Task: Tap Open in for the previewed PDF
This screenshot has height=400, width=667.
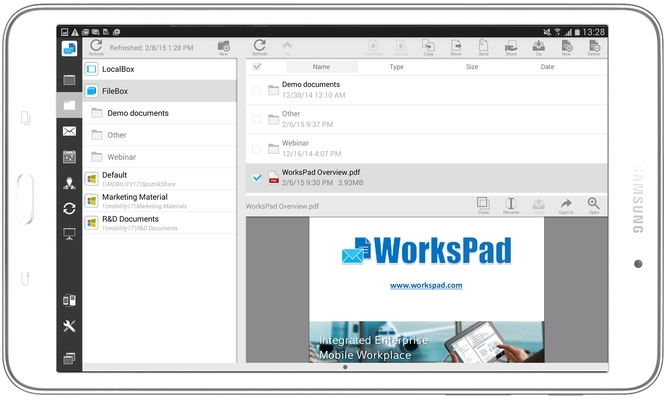Action: pyautogui.click(x=566, y=206)
